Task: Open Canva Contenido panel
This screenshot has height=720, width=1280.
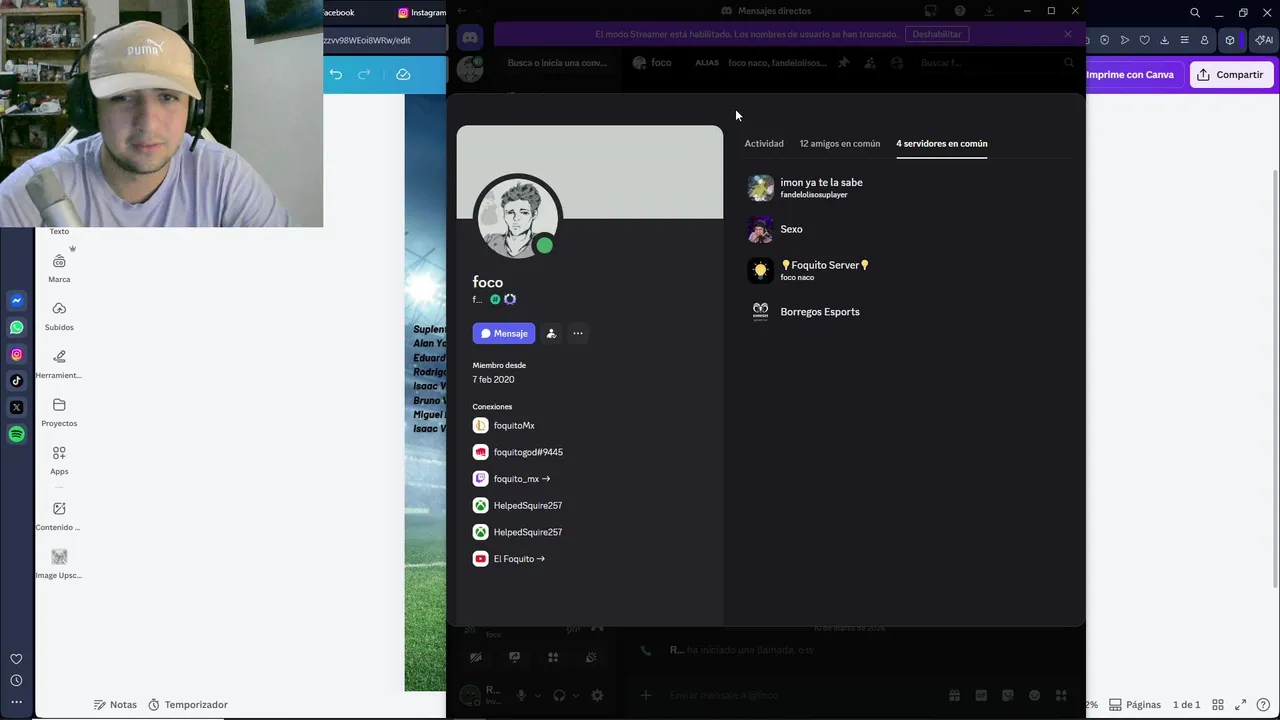Action: coord(59,516)
